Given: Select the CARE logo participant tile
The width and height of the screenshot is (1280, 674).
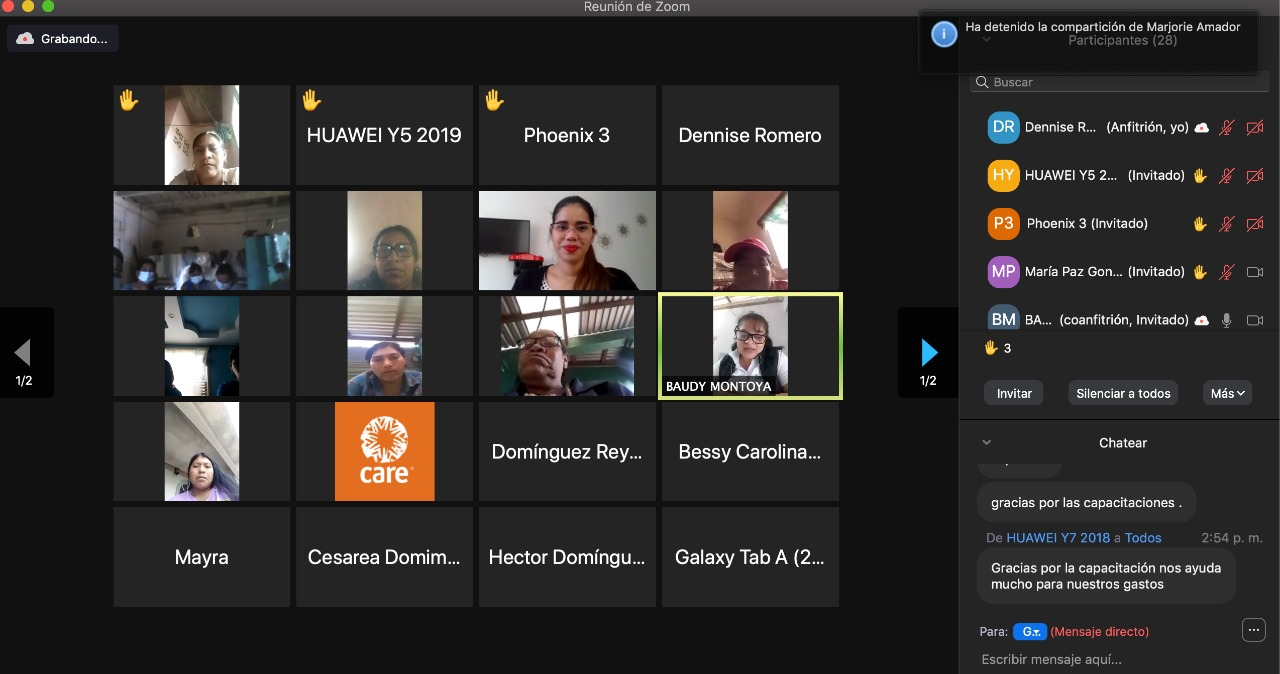Looking at the screenshot, I should (384, 451).
